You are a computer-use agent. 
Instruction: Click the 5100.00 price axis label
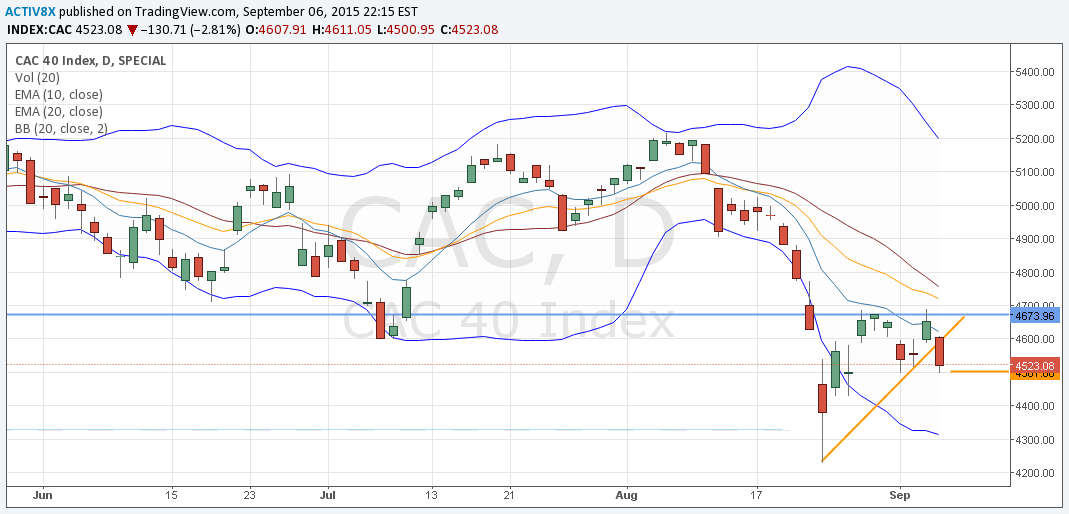(1035, 172)
